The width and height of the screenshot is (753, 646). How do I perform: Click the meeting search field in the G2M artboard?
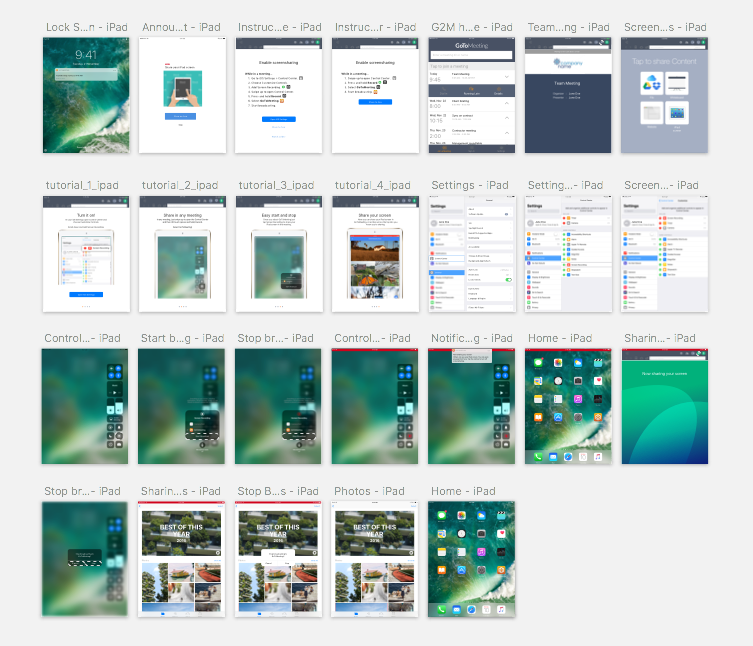pyautogui.click(x=472, y=55)
